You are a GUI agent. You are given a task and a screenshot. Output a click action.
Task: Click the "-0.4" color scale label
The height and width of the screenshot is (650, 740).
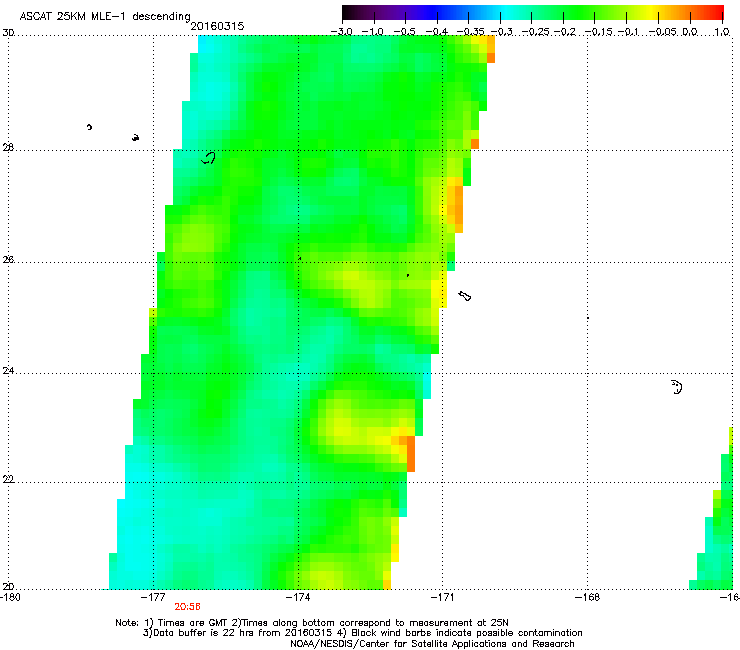(437, 32)
